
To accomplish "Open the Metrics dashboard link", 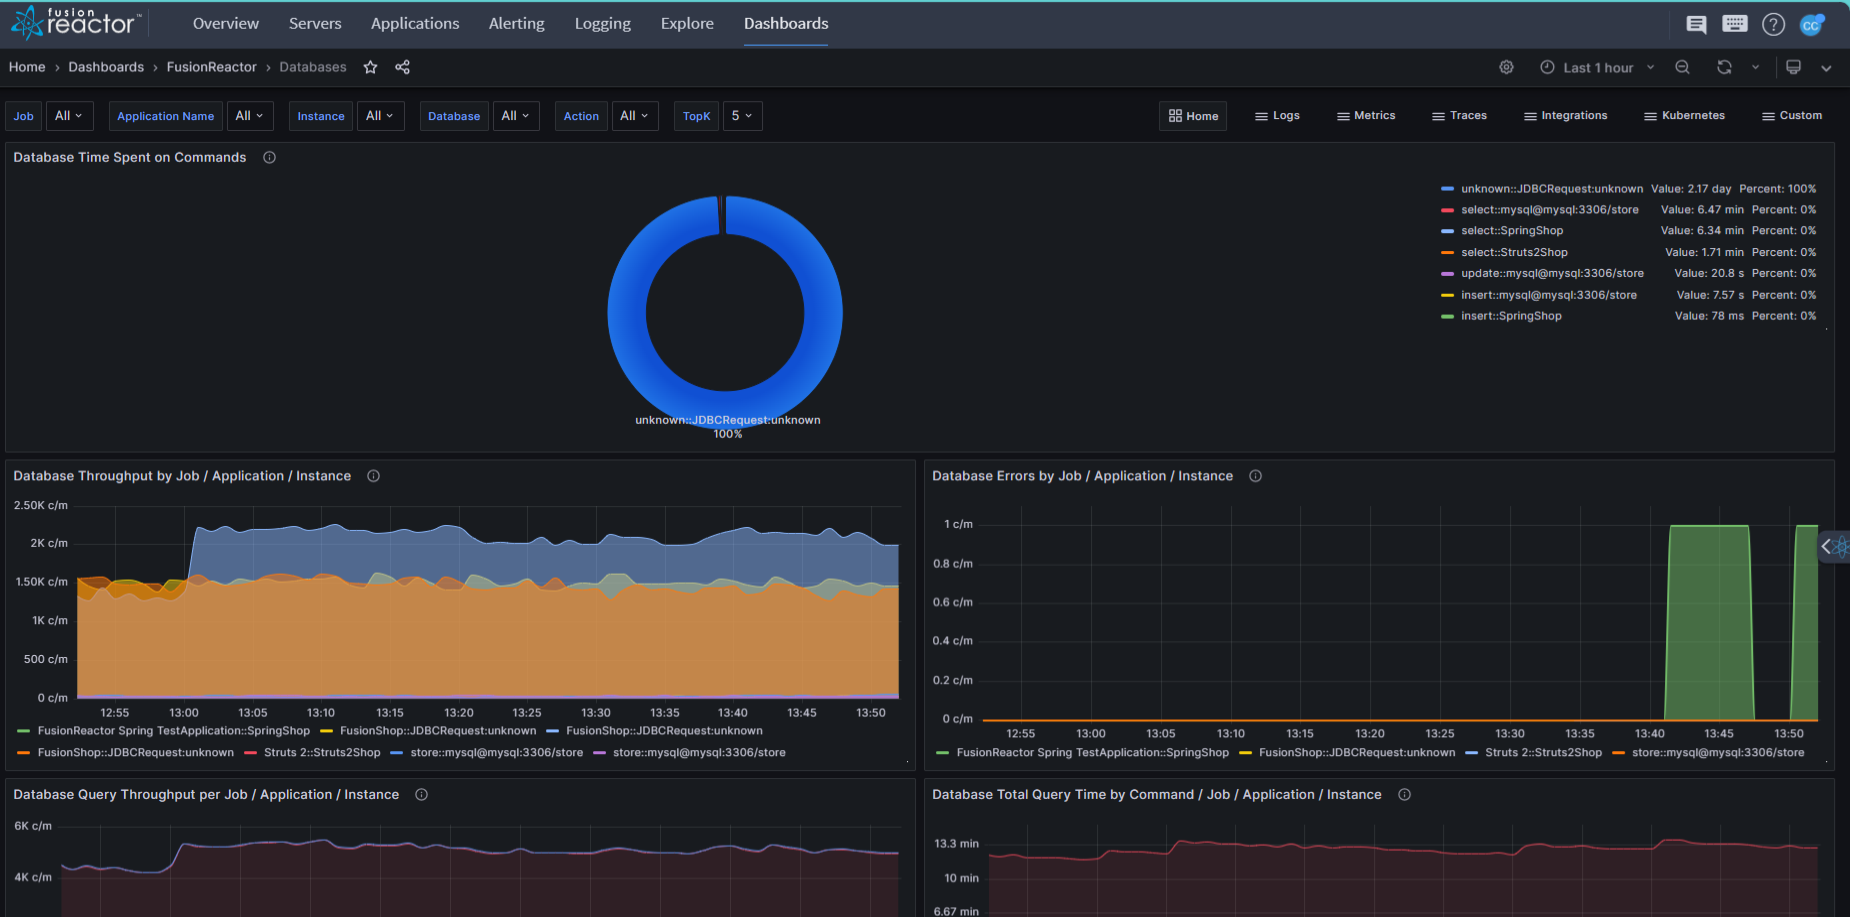I will pyautogui.click(x=1366, y=116).
